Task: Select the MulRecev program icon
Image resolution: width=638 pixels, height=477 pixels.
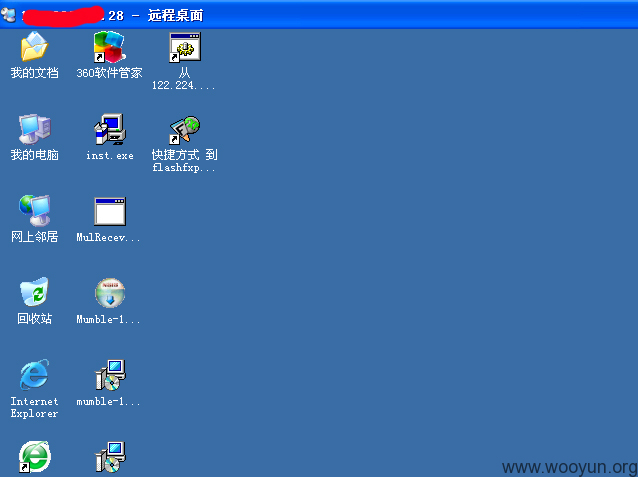Action: click(110, 211)
